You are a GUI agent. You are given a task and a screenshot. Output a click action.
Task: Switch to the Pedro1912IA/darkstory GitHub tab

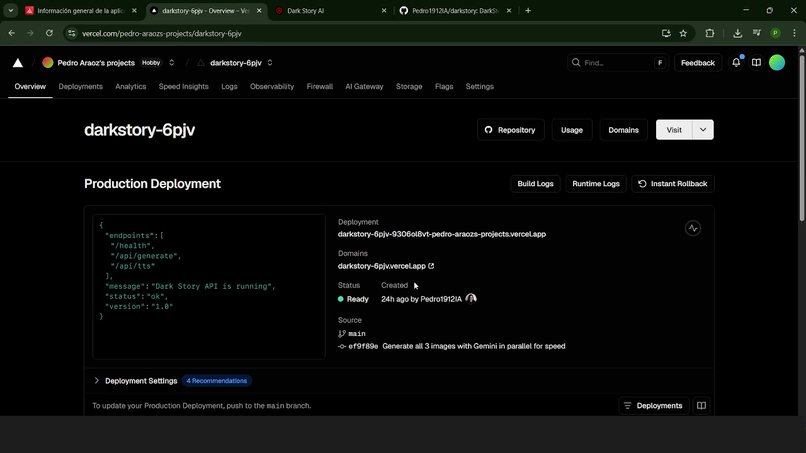click(455, 10)
